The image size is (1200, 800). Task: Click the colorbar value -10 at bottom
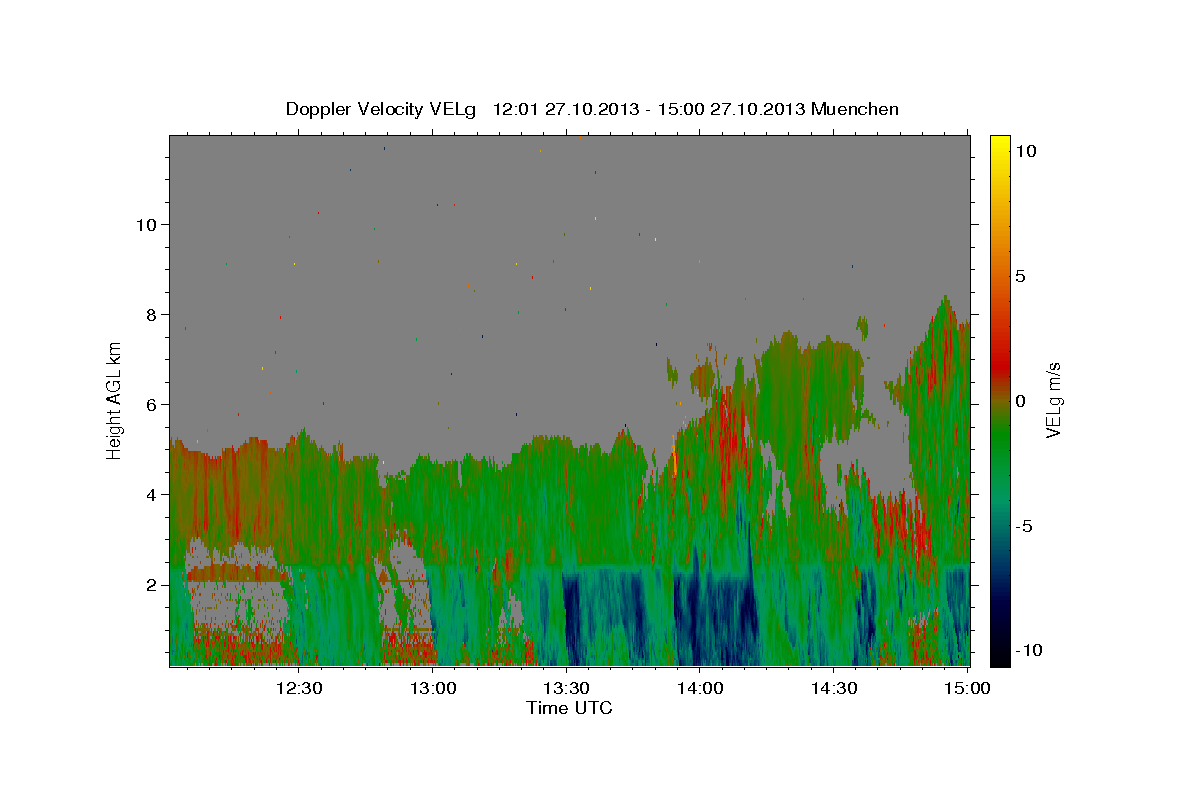pos(1027,650)
